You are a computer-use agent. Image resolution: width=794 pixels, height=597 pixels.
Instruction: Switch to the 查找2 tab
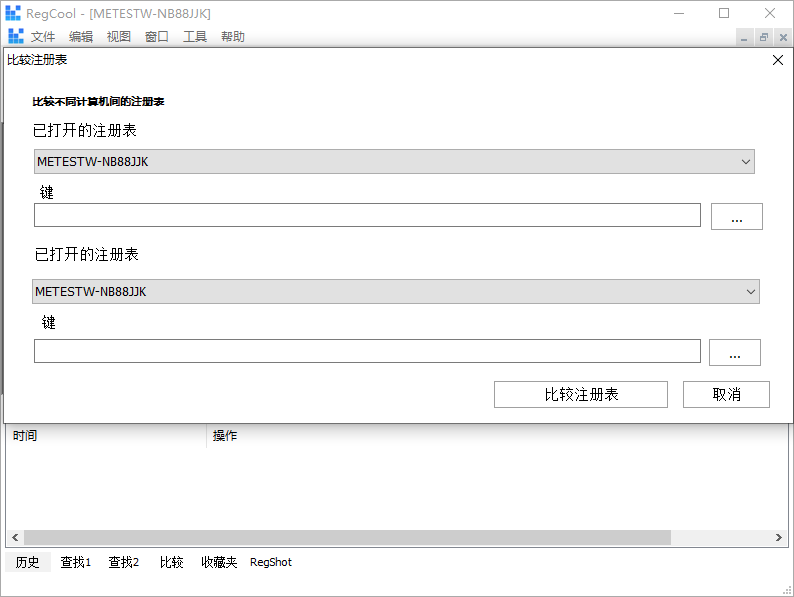click(124, 562)
